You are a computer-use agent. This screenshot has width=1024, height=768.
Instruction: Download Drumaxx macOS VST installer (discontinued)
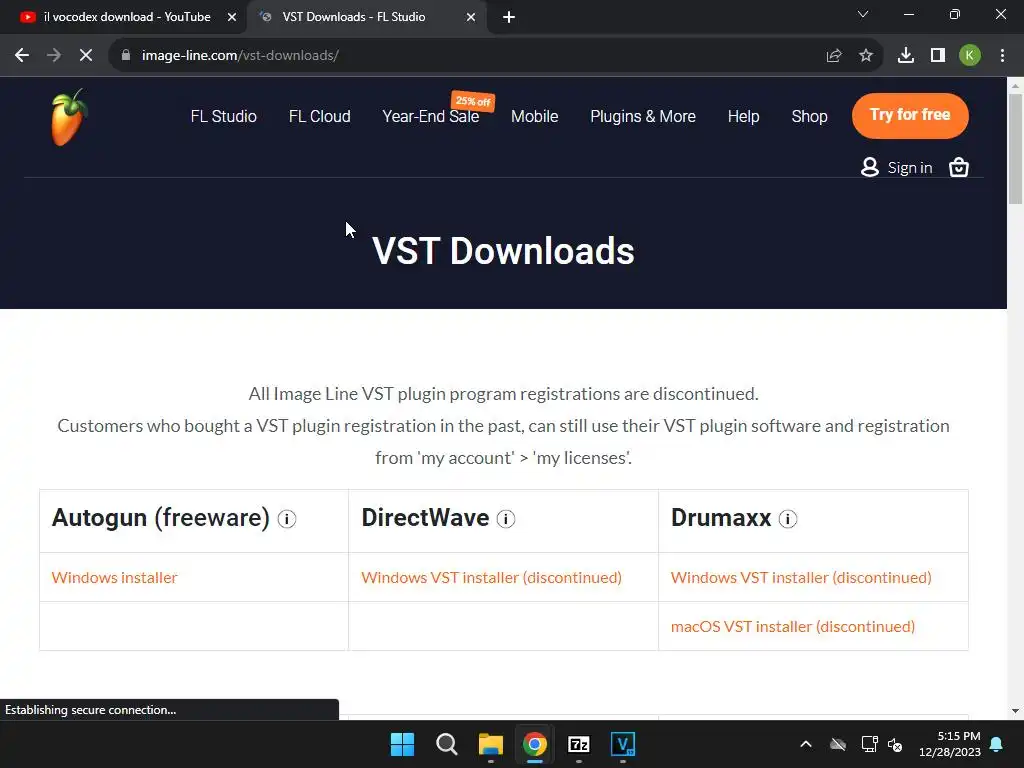click(x=793, y=626)
